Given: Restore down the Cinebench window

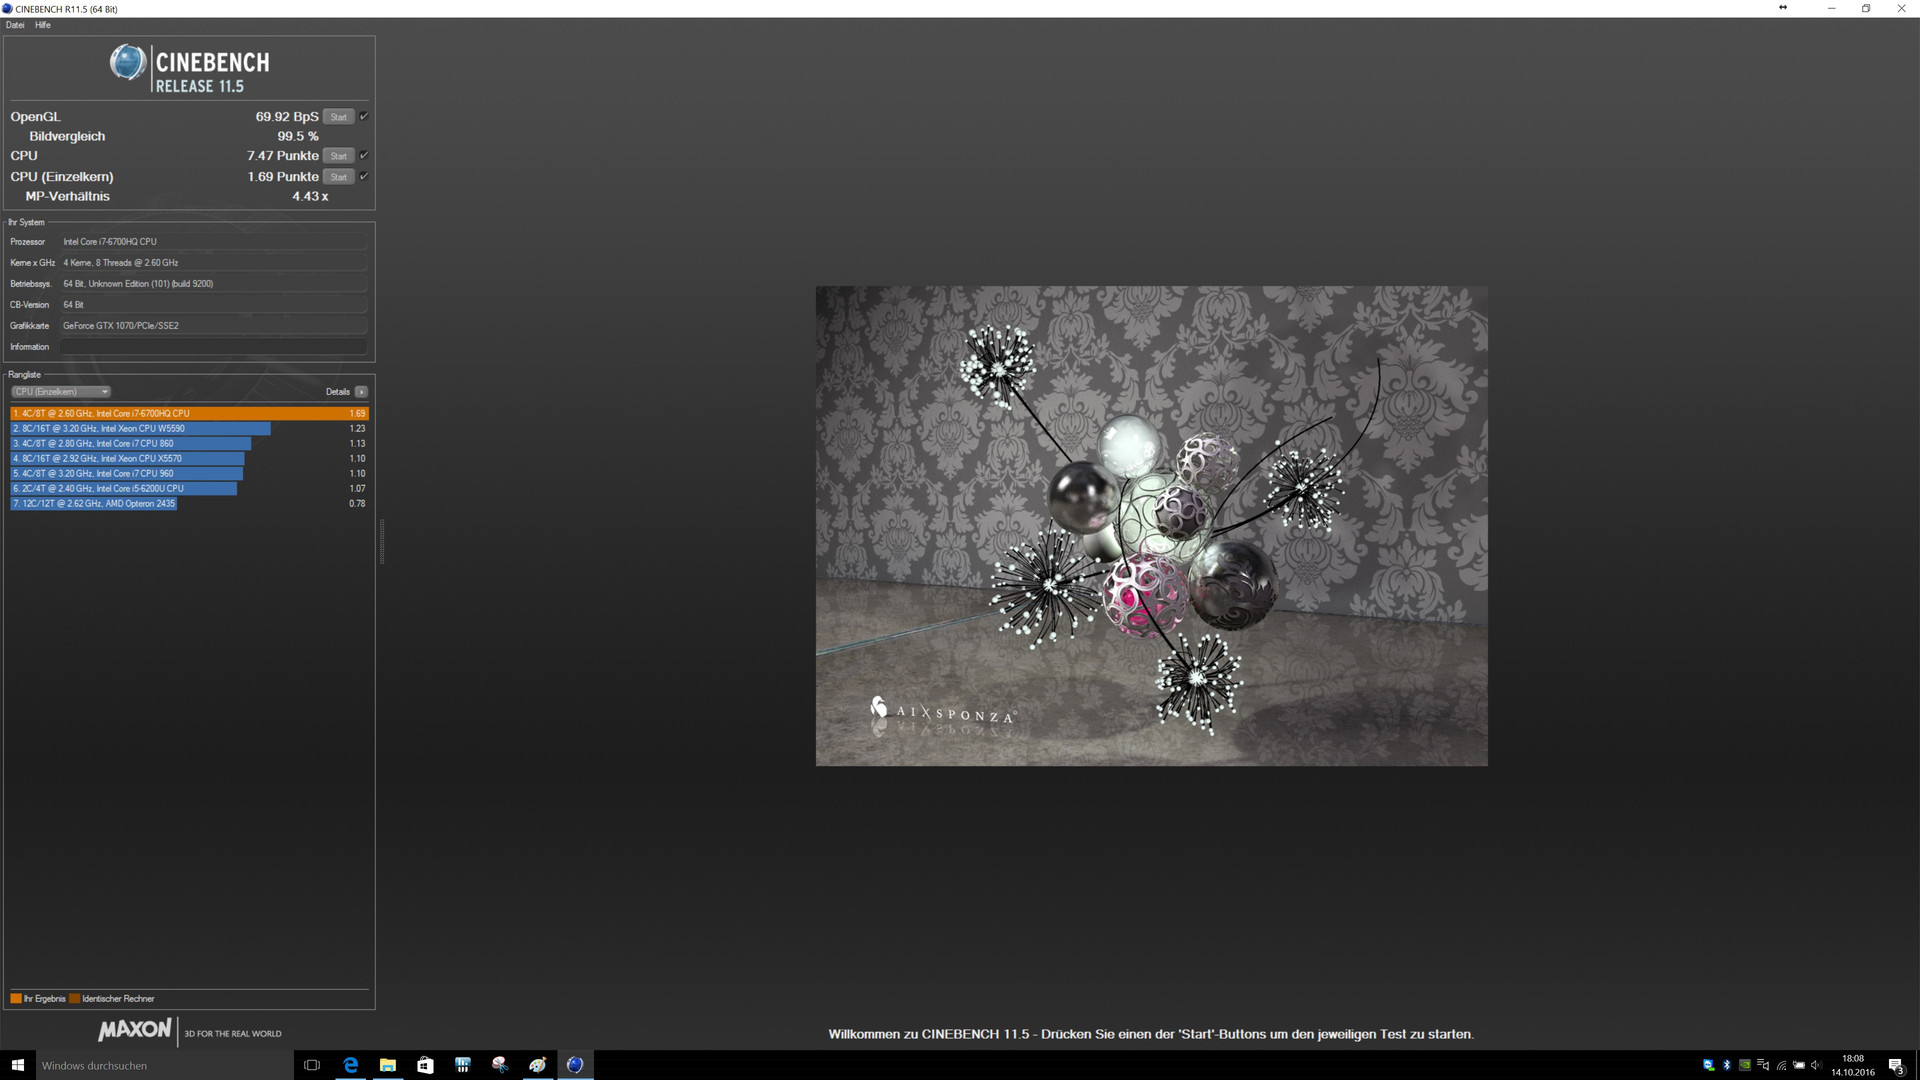Looking at the screenshot, I should point(1866,8).
